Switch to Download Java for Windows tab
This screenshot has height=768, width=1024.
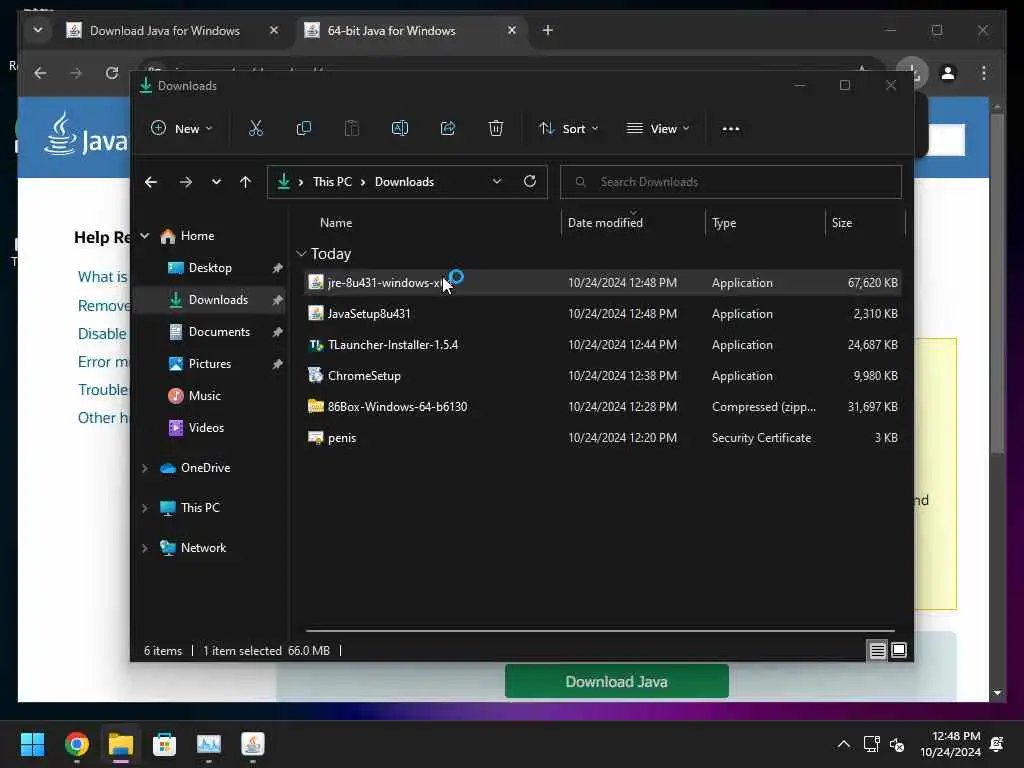point(165,31)
